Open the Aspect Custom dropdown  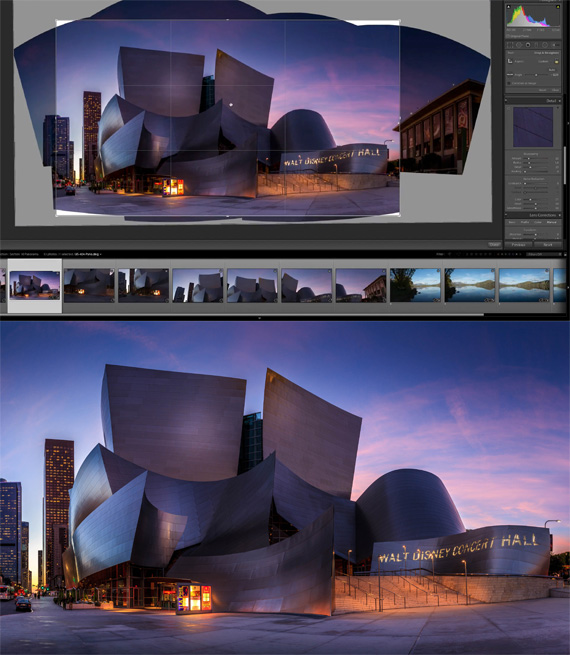[543, 61]
